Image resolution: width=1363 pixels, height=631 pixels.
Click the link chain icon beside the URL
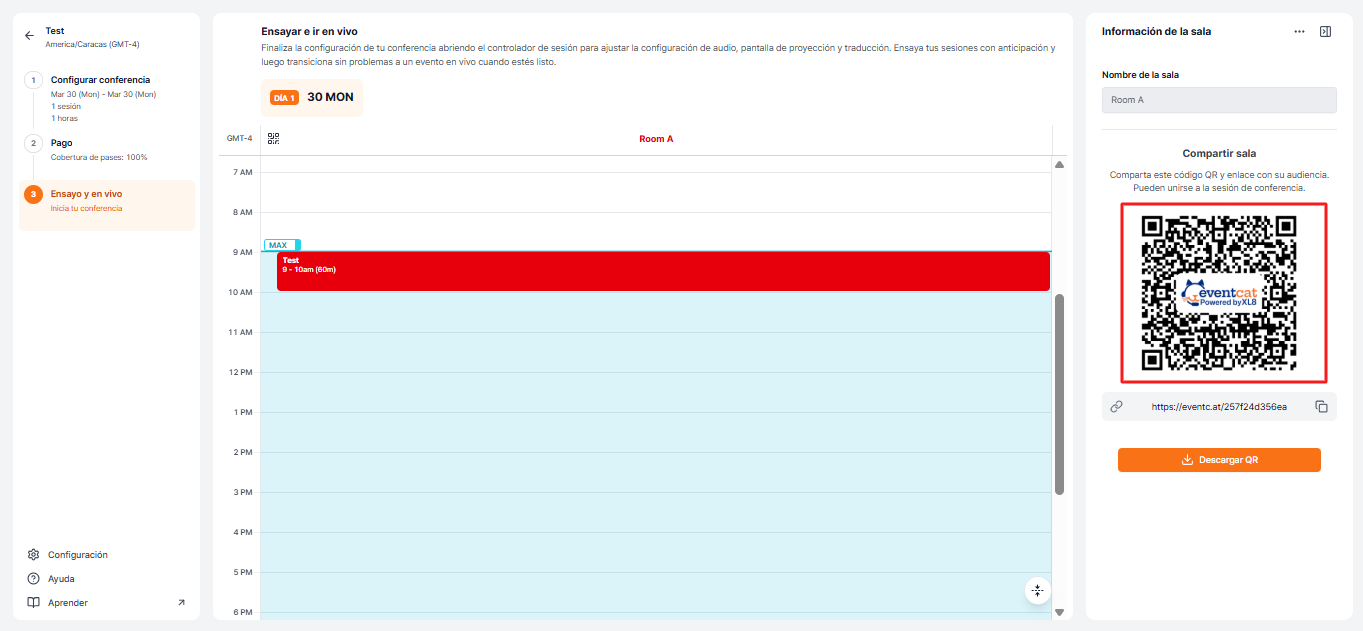(1117, 407)
